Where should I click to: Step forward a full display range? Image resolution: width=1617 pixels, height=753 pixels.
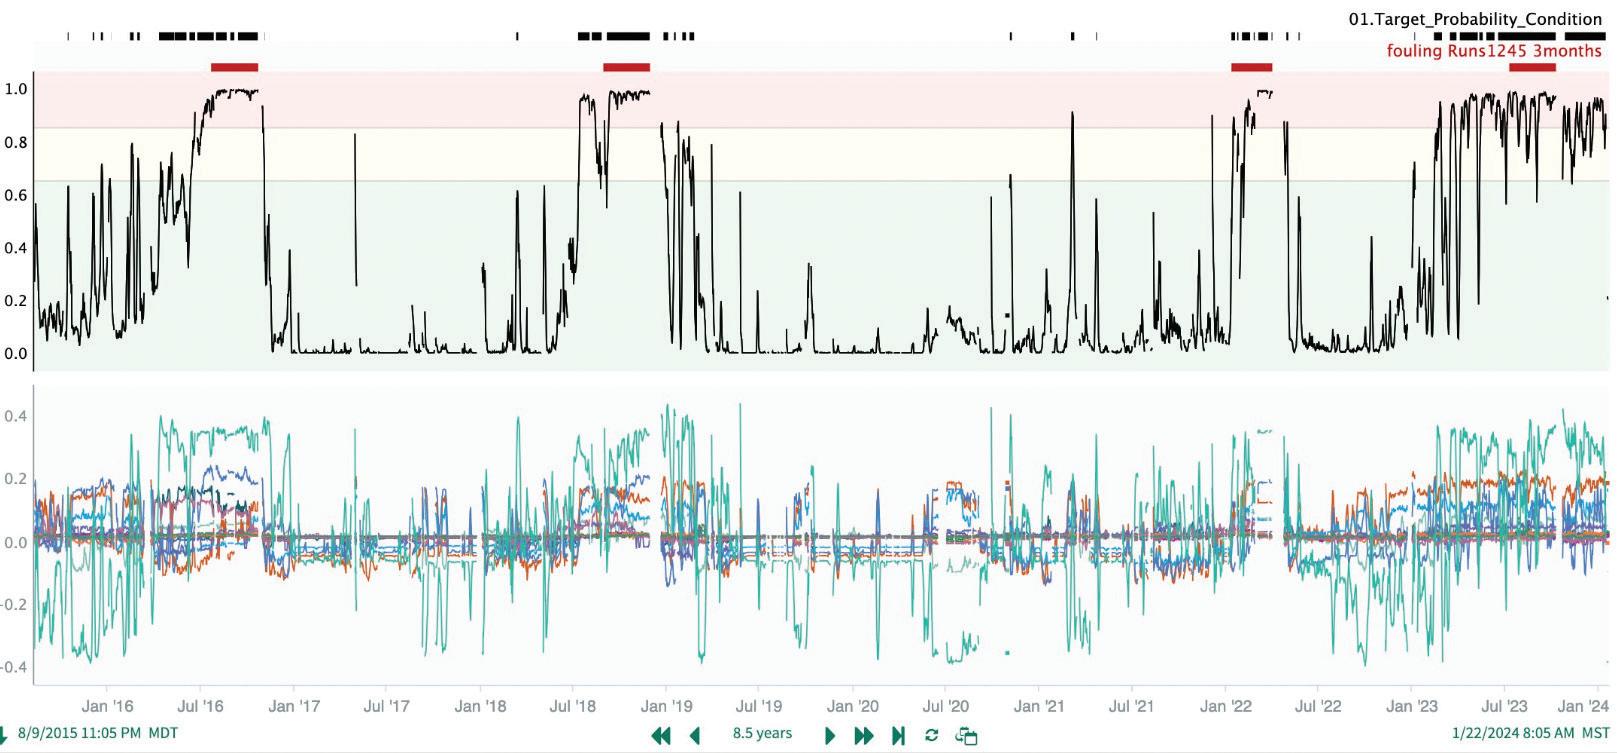[x=864, y=736]
